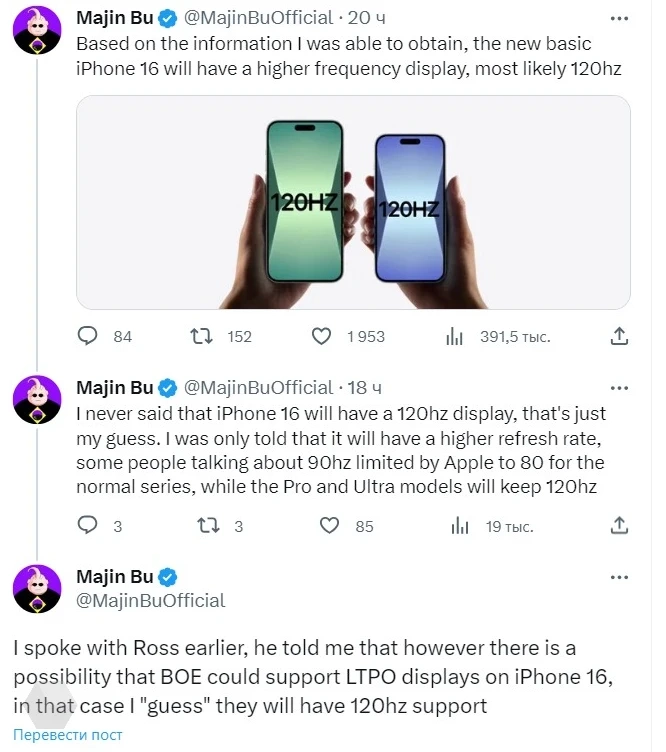Like the second tweet with 85 likes
The image size is (666, 752).
[329, 525]
